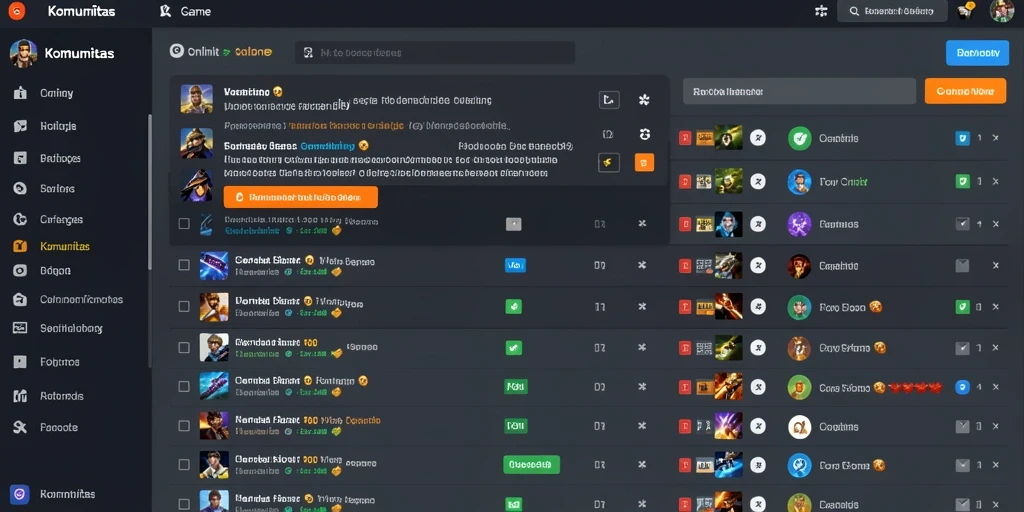Click the green labelled button in the game list
This screenshot has height=512, width=1024.
tap(532, 464)
